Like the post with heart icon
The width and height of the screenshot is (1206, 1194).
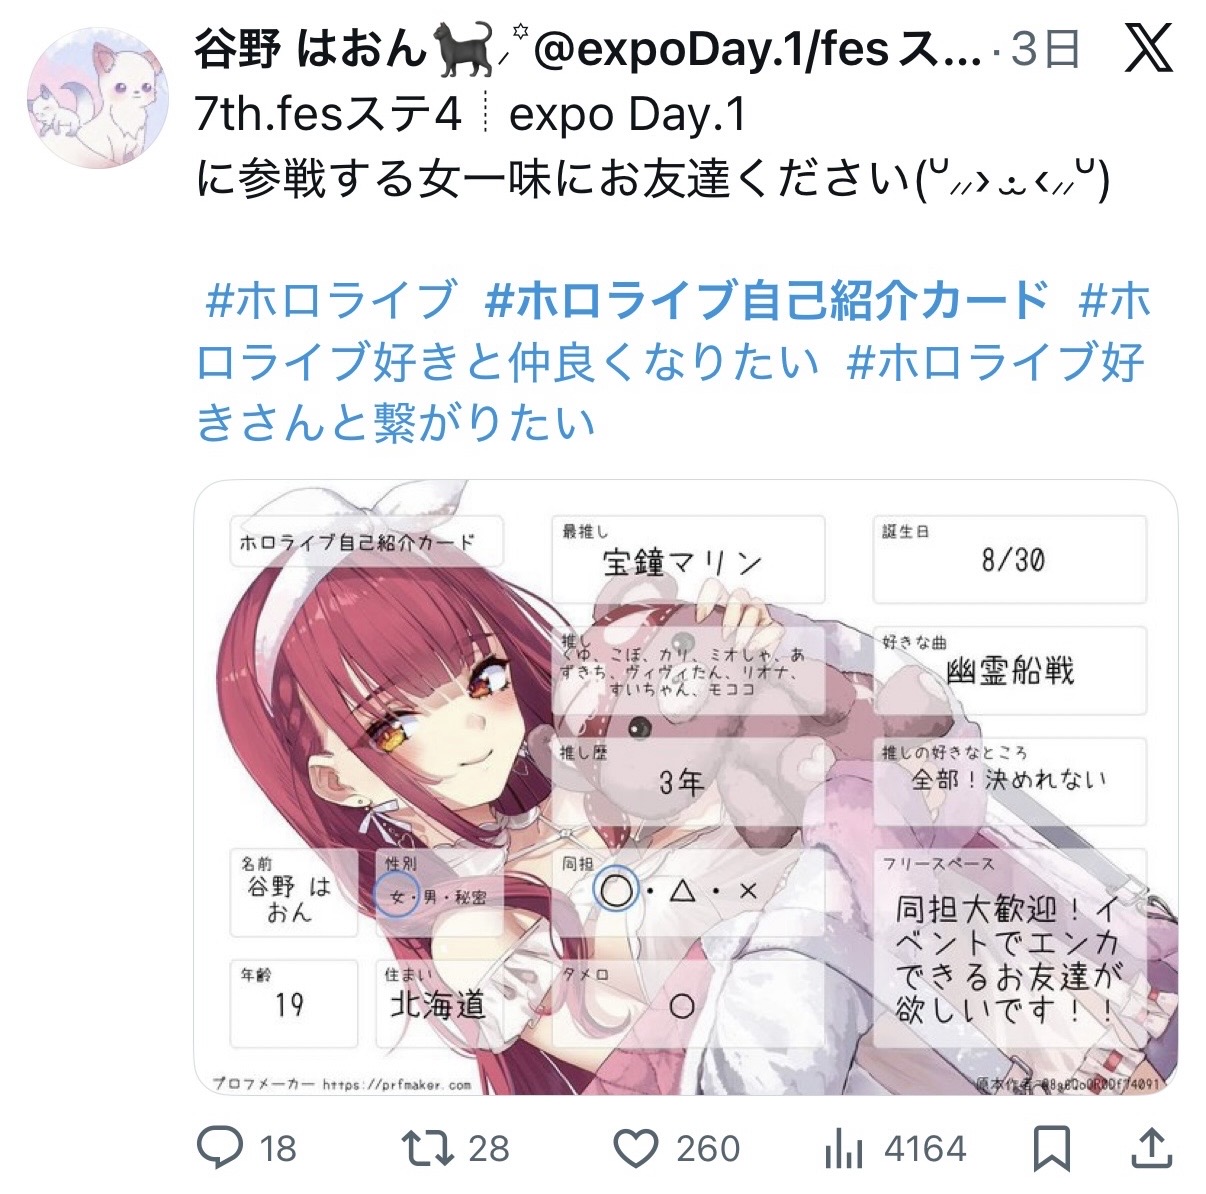point(635,1149)
